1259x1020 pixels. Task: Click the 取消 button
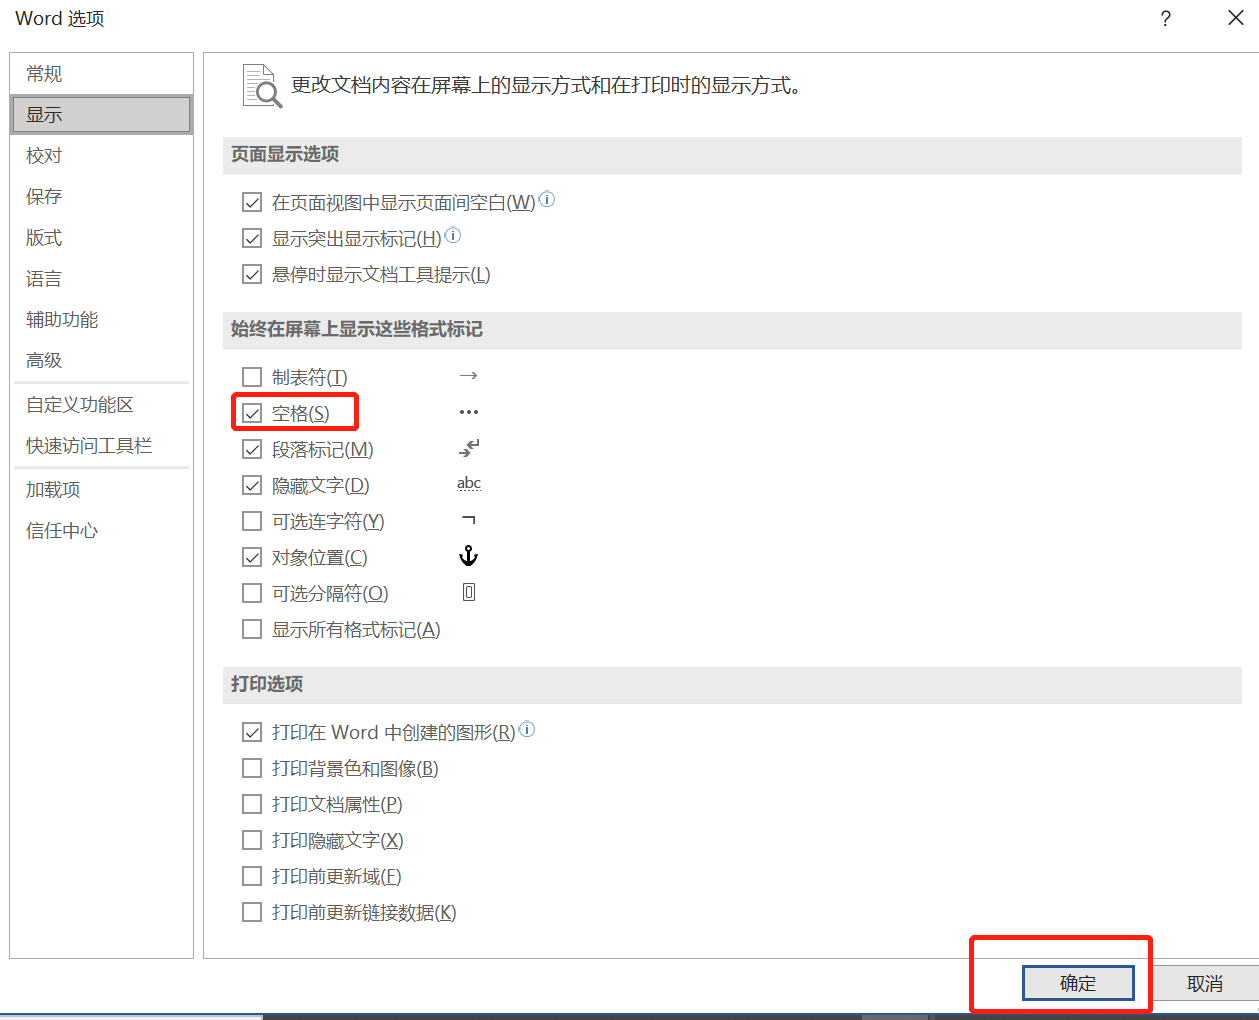pyautogui.click(x=1205, y=984)
